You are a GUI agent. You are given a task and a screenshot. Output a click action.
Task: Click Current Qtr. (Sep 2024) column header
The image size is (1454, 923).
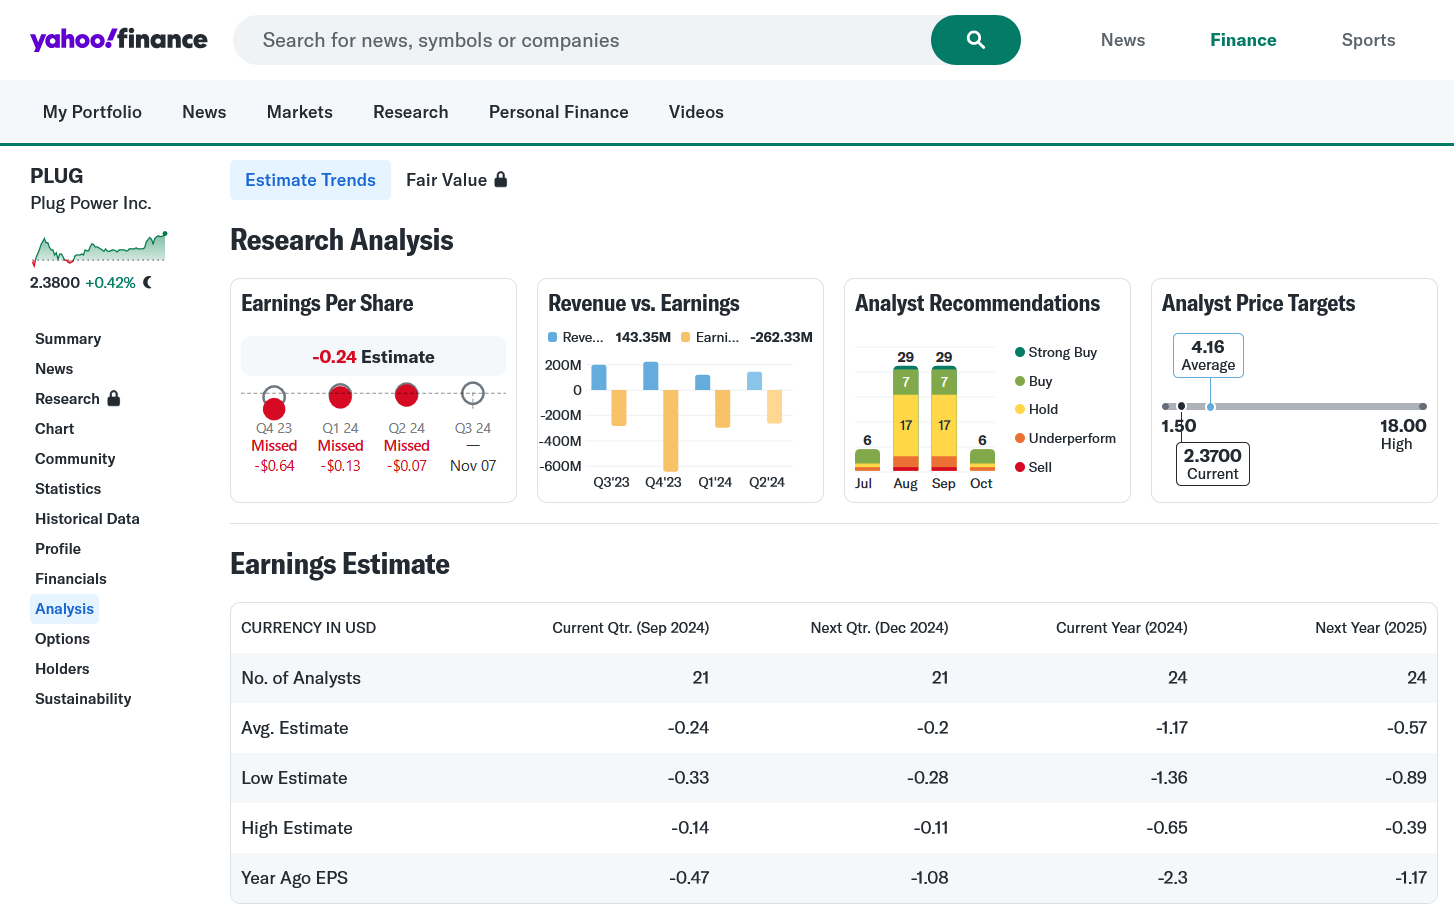(x=630, y=628)
